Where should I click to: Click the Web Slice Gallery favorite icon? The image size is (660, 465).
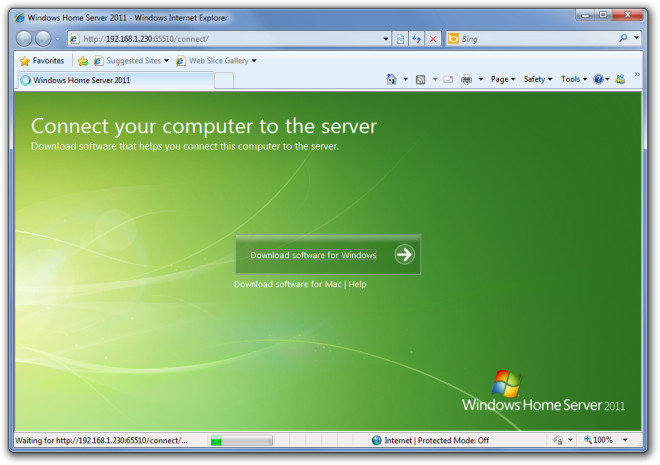[181, 61]
